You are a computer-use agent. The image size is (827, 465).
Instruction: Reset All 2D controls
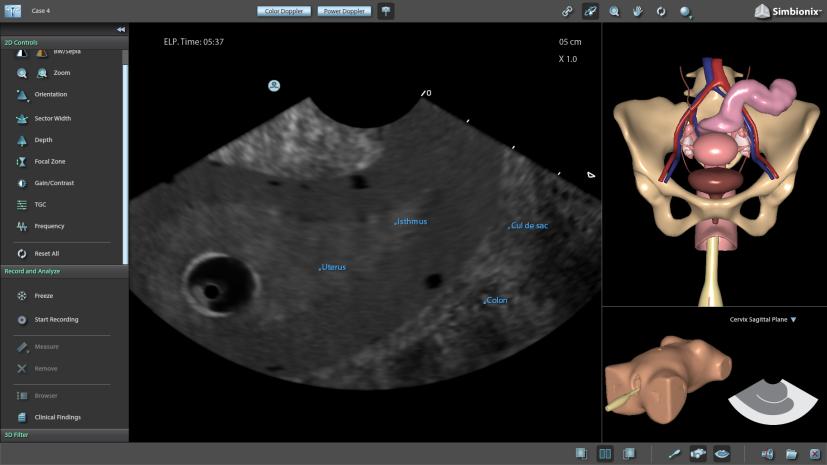coord(46,254)
